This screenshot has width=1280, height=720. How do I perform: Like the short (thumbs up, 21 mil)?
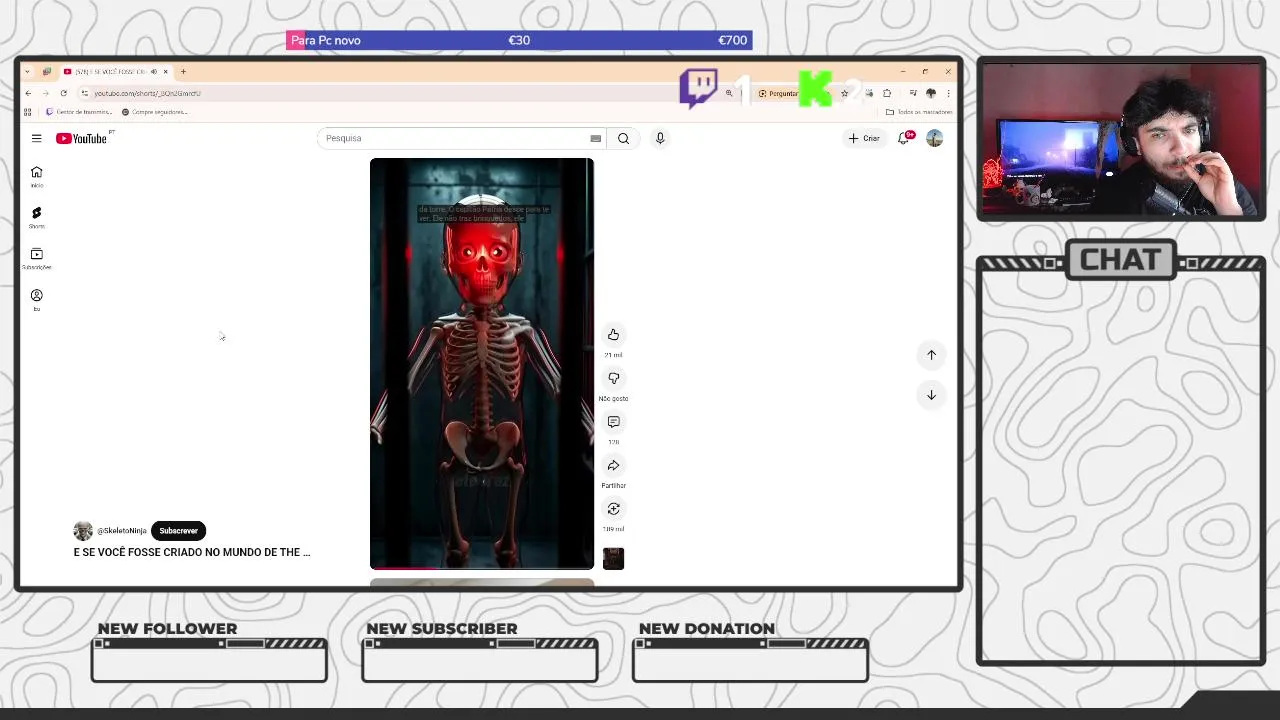(x=613, y=335)
